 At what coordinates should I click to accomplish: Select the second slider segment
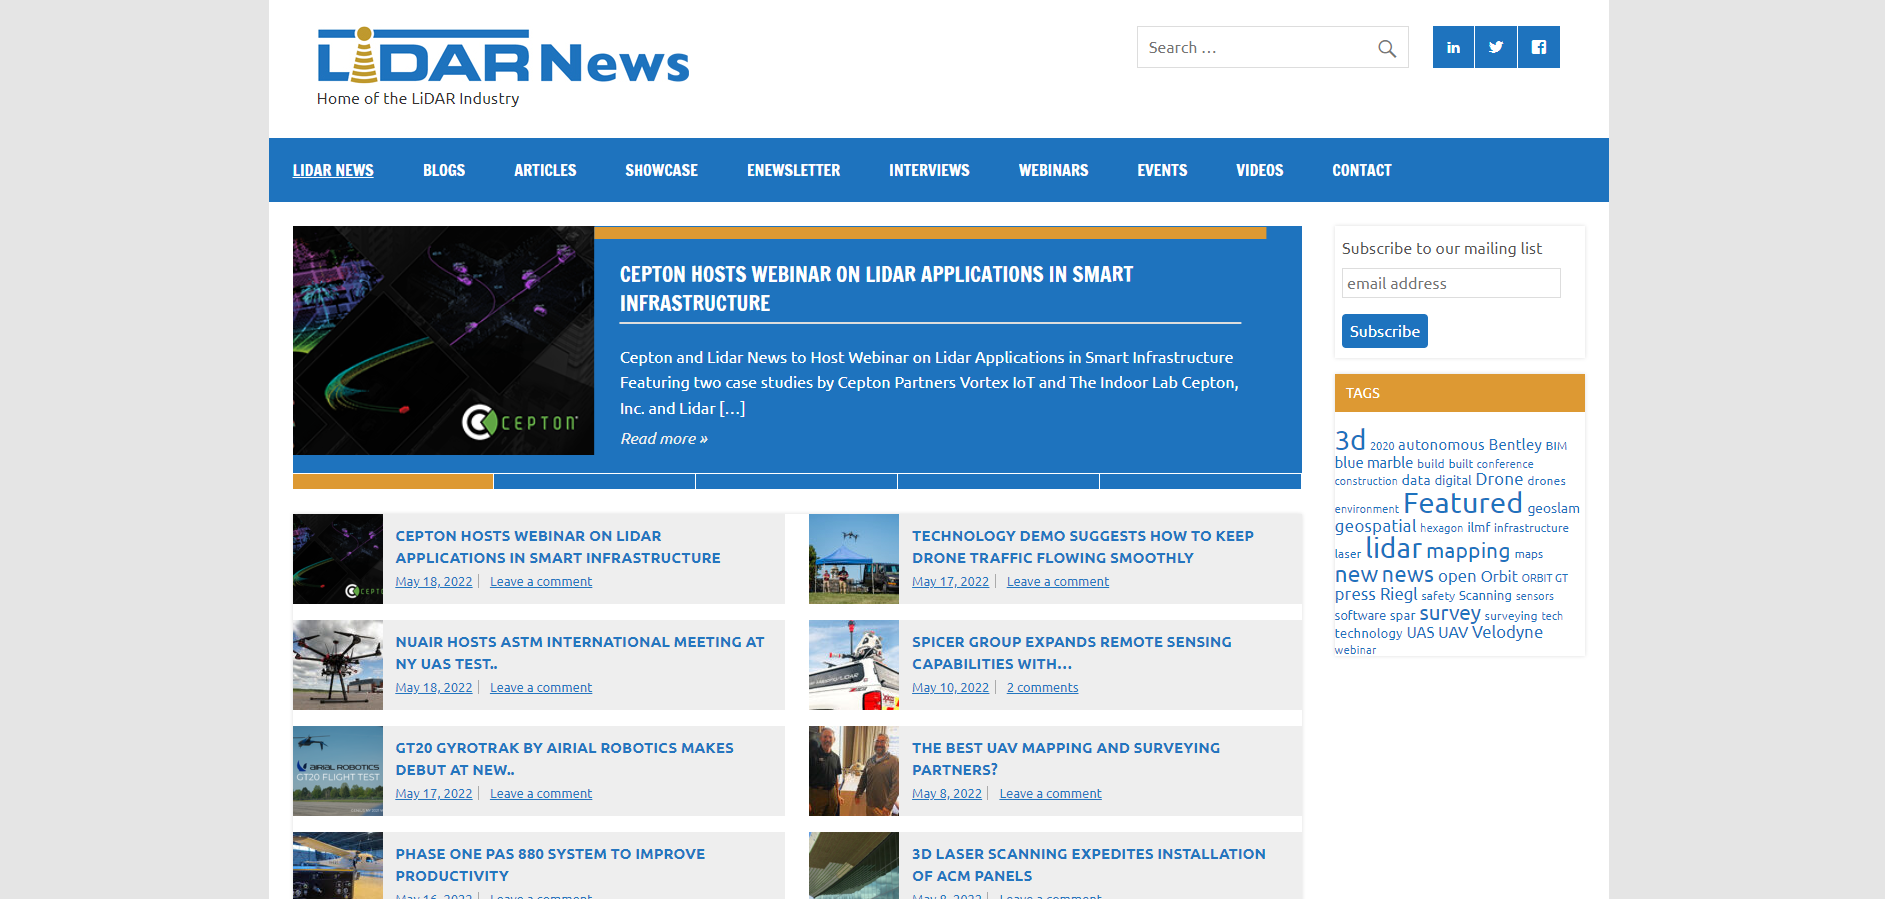595,481
